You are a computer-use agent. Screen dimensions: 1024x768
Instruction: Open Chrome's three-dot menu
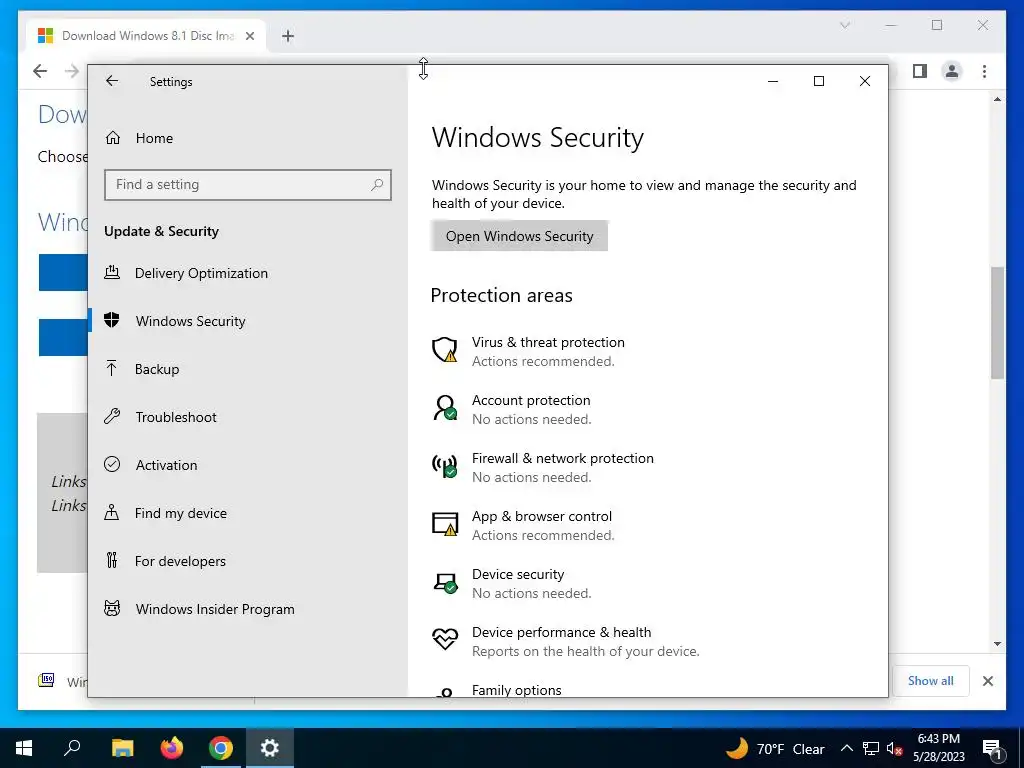pos(984,71)
